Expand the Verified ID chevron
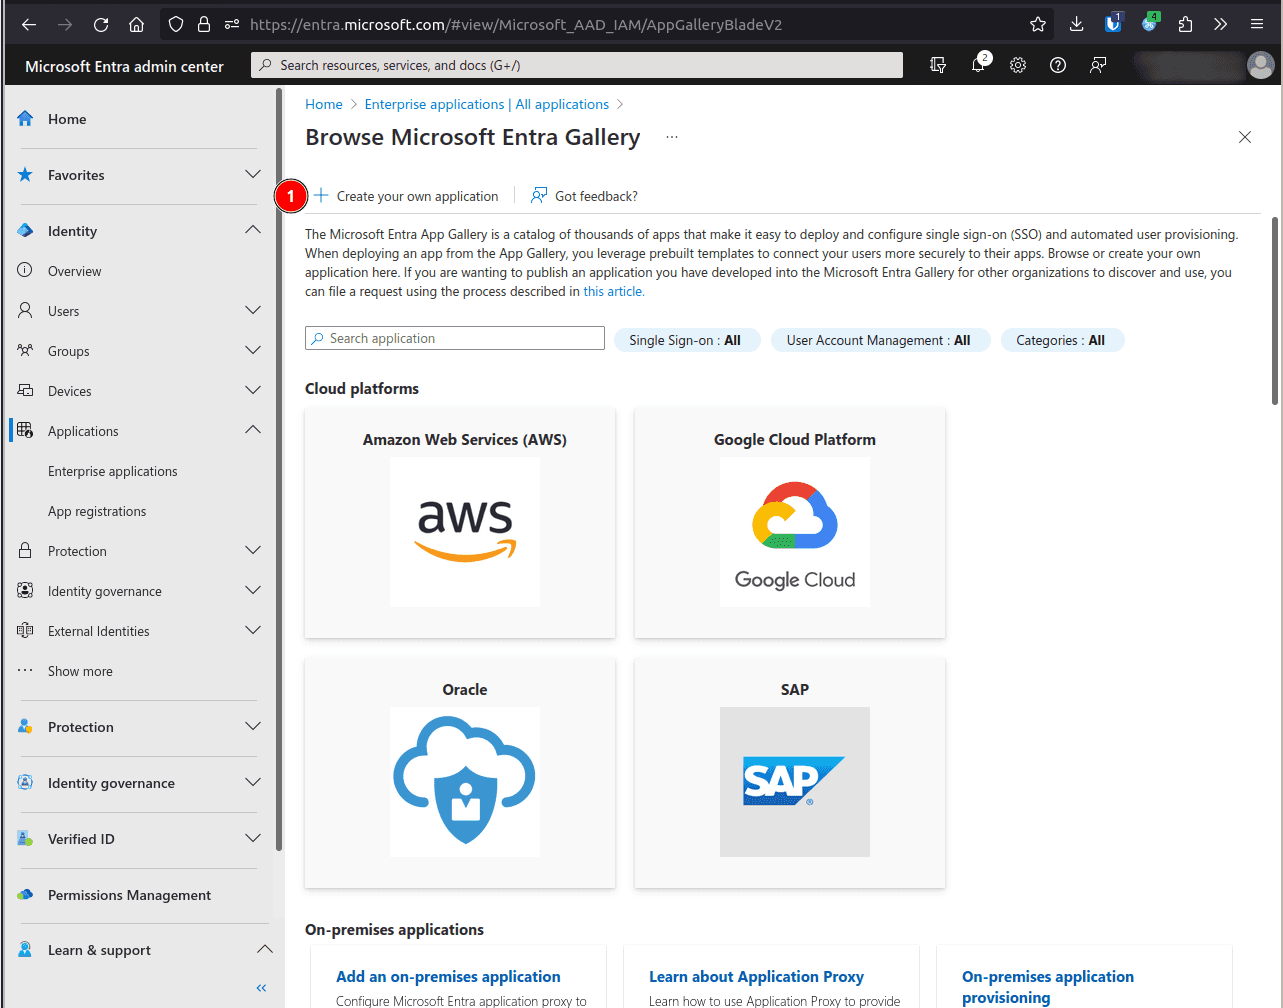The image size is (1283, 1008). pos(253,838)
